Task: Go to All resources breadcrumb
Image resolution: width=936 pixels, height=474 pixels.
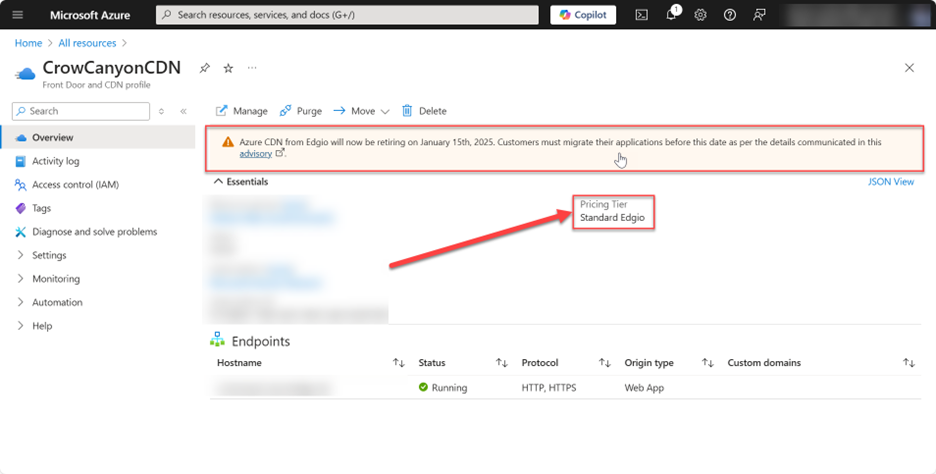Action: coord(87,43)
